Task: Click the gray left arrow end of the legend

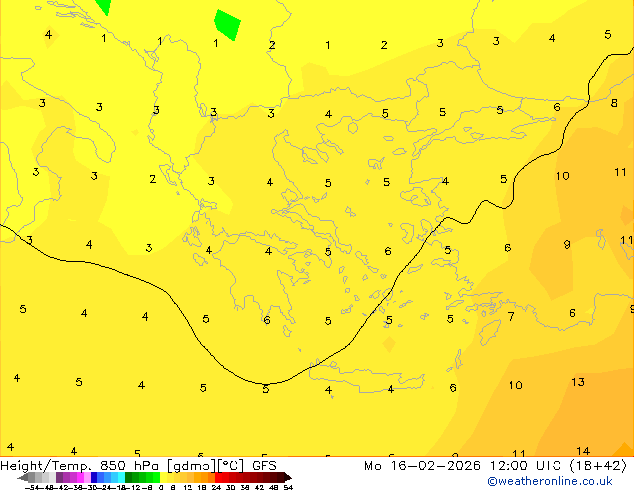Action: (23, 477)
